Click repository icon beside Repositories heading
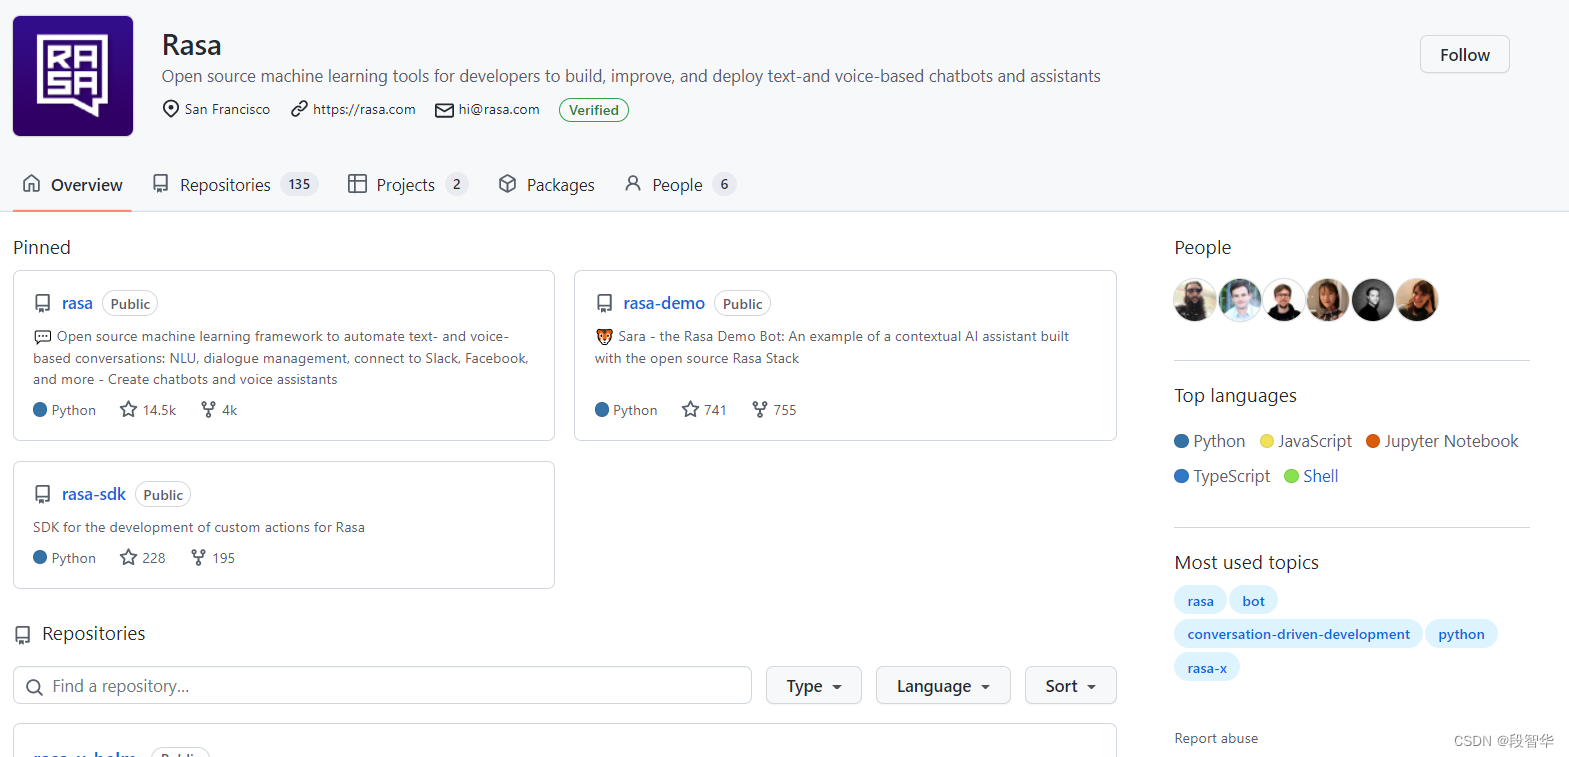1569x757 pixels. [x=23, y=635]
